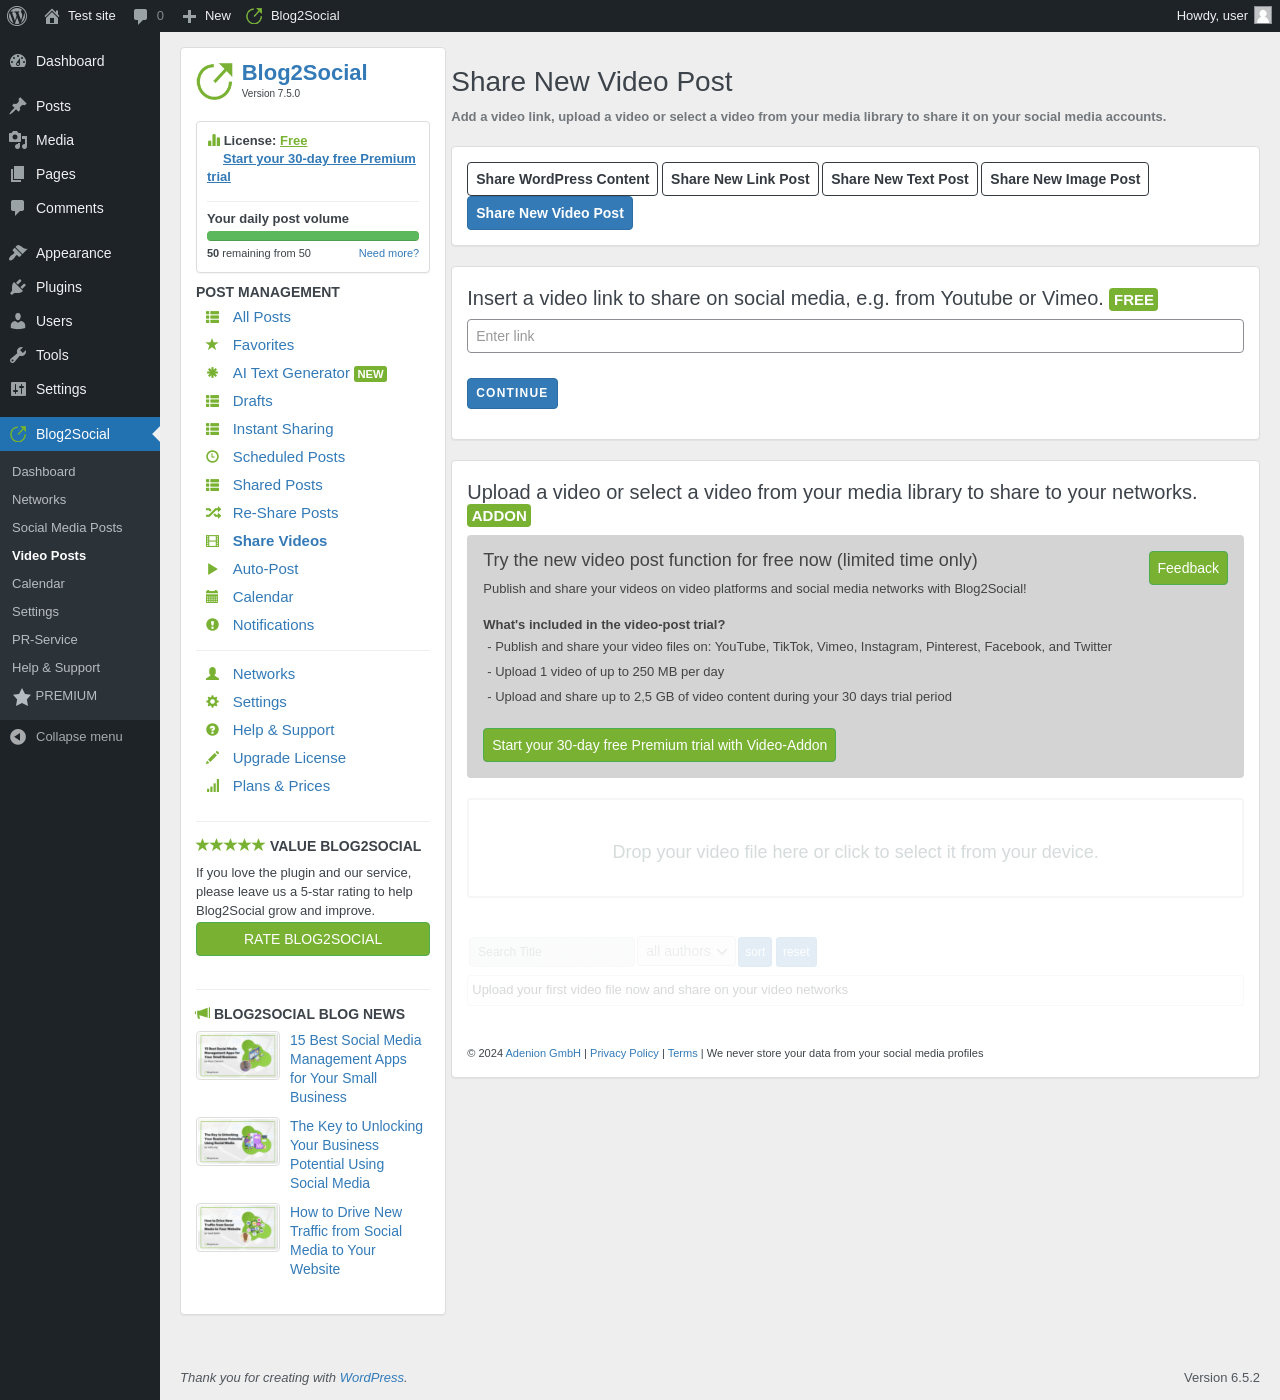1280x1400 pixels.
Task: Open the Adenion GmbH footer link
Action: (x=543, y=1053)
